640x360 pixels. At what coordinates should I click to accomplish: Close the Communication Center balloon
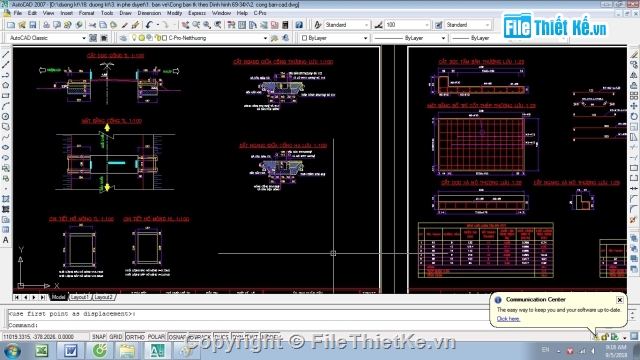coord(620,300)
